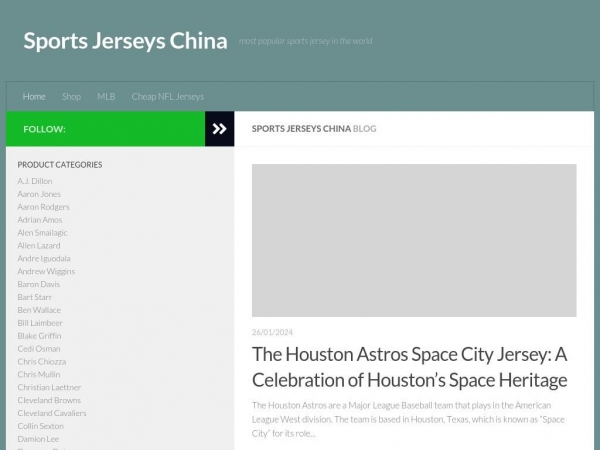Screen dimensions: 600x450
Task: Open the Blake Griffin category
Action: pyautogui.click(x=39, y=336)
